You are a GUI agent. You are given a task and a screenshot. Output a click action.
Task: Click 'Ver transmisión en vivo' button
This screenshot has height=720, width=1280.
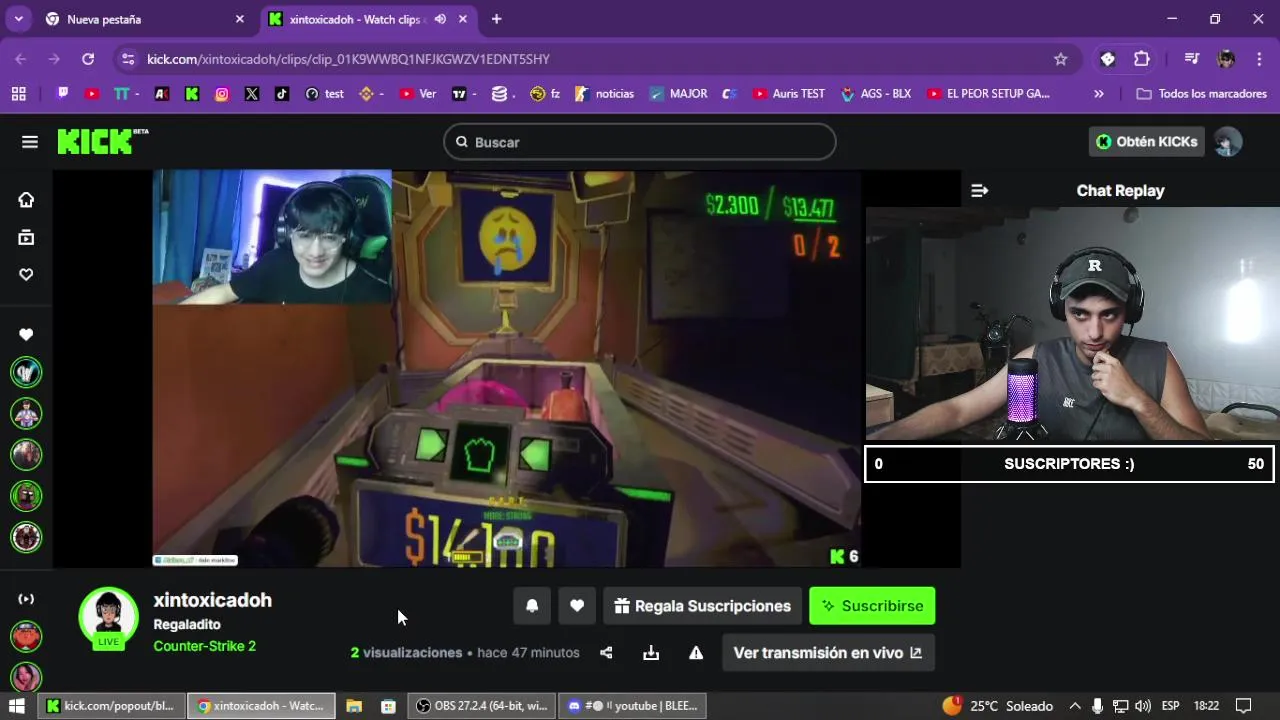click(x=828, y=653)
